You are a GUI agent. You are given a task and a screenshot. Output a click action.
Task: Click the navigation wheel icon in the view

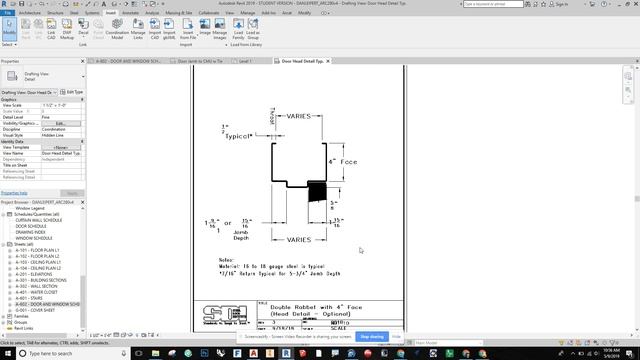pyautogui.click(x=628, y=76)
